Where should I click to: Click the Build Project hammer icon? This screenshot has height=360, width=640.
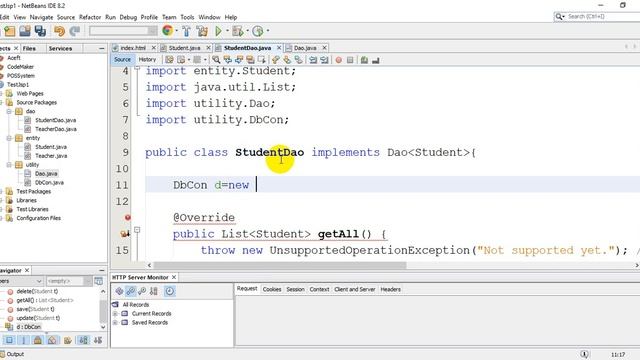187,31
